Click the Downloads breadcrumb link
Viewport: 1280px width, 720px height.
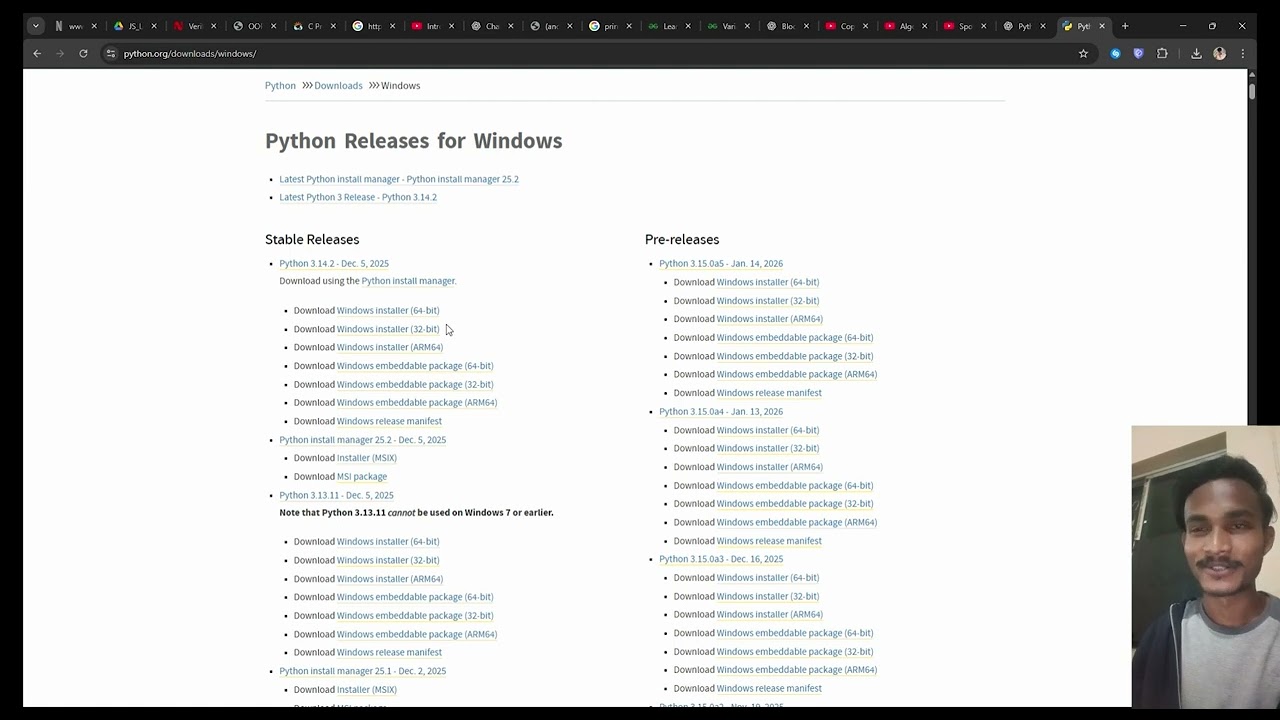tap(338, 86)
